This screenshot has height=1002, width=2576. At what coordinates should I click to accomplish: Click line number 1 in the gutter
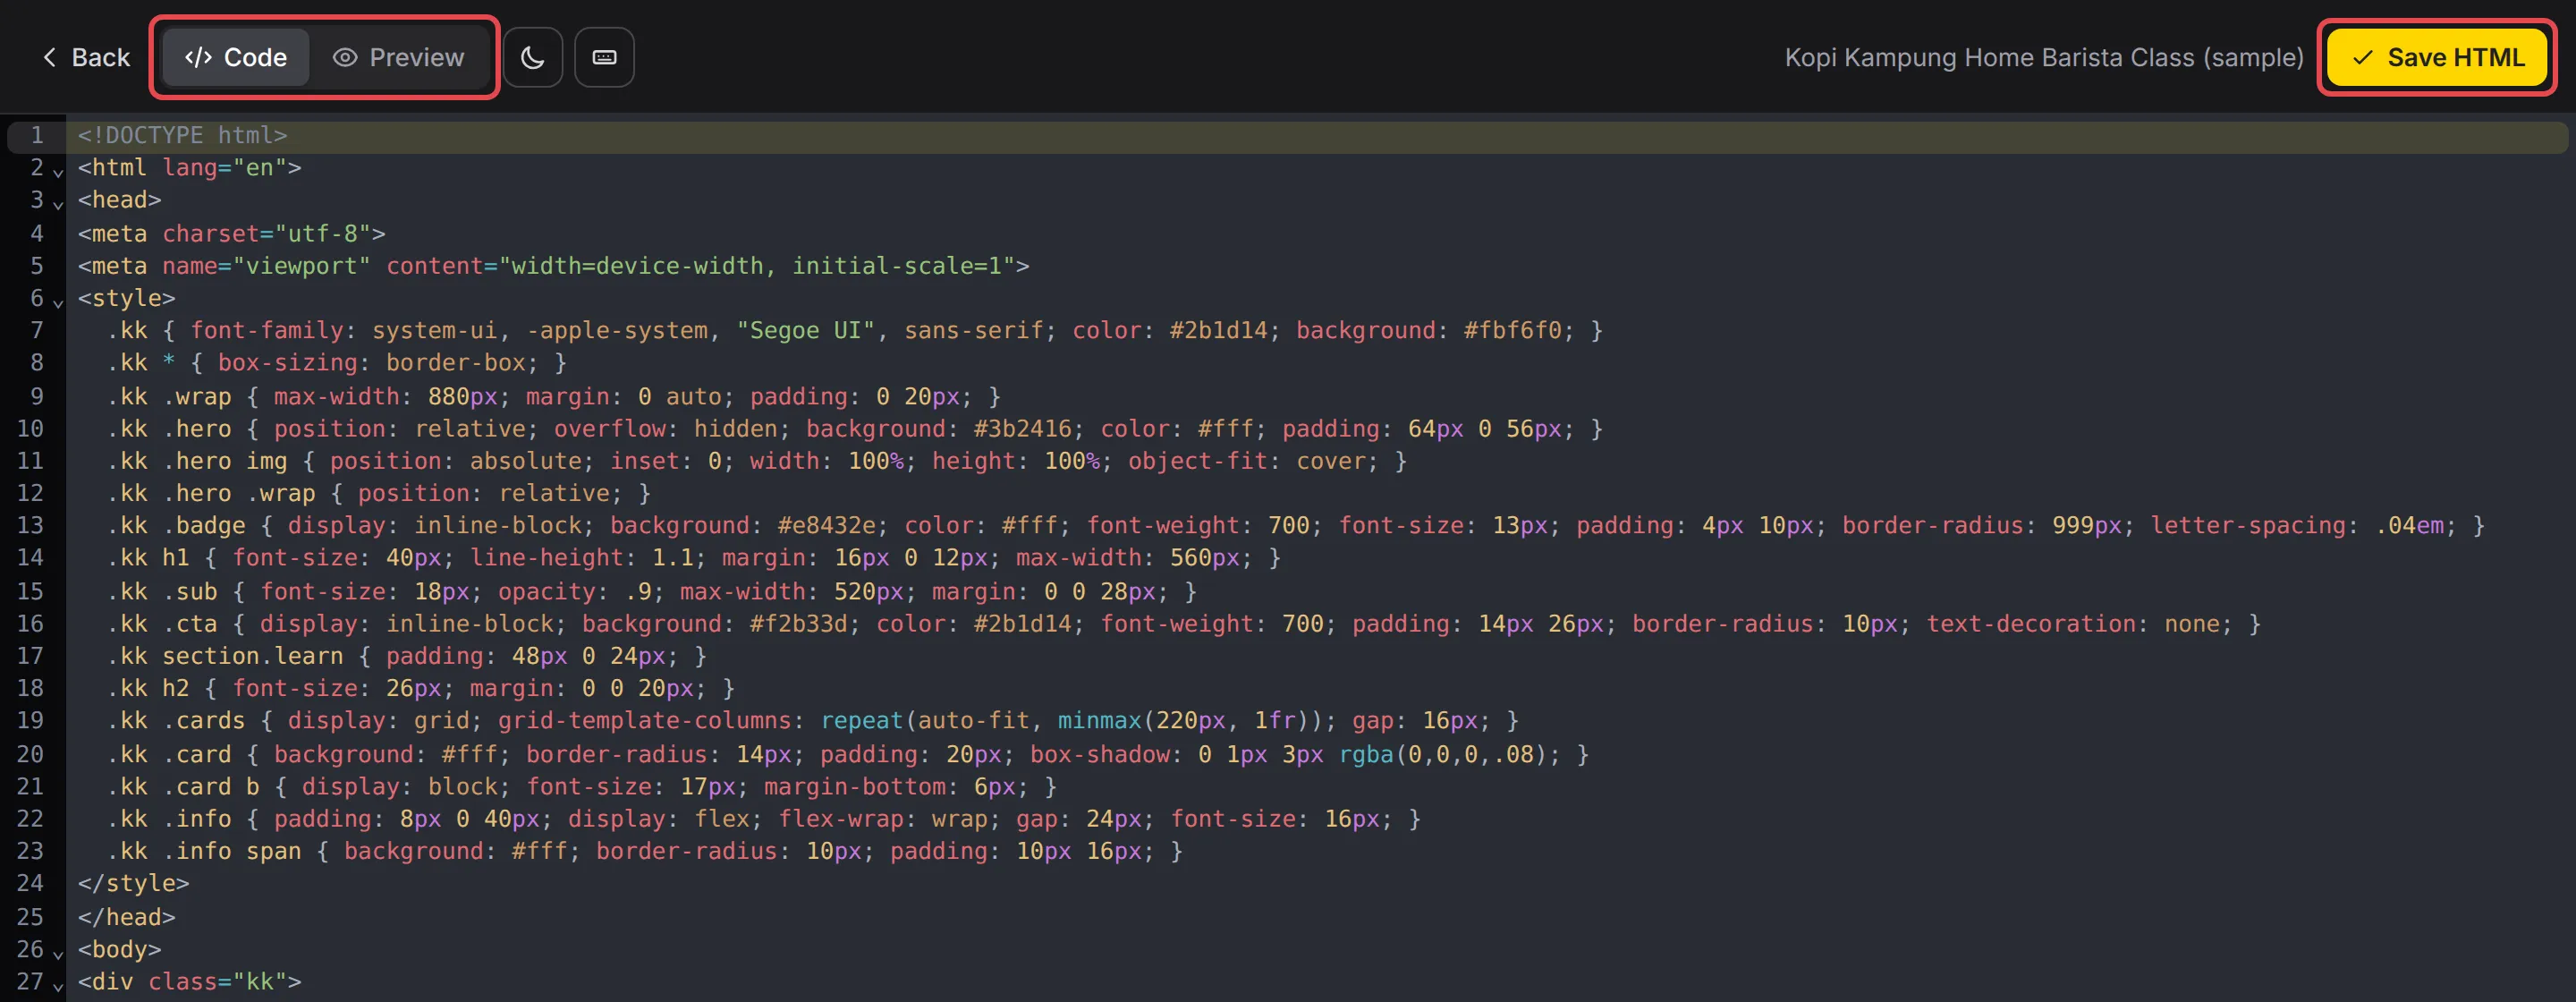[x=37, y=135]
